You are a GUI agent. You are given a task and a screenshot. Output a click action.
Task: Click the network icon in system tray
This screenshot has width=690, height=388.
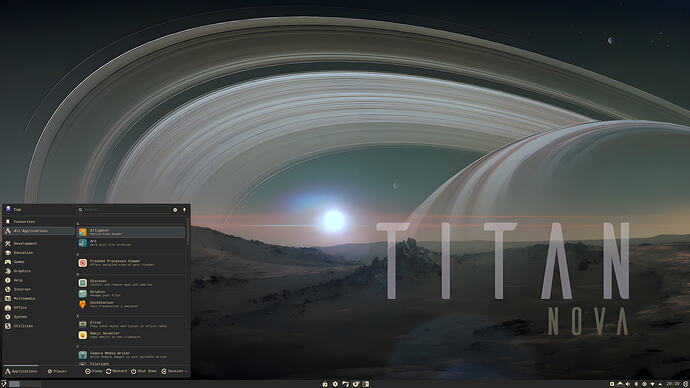coord(653,384)
